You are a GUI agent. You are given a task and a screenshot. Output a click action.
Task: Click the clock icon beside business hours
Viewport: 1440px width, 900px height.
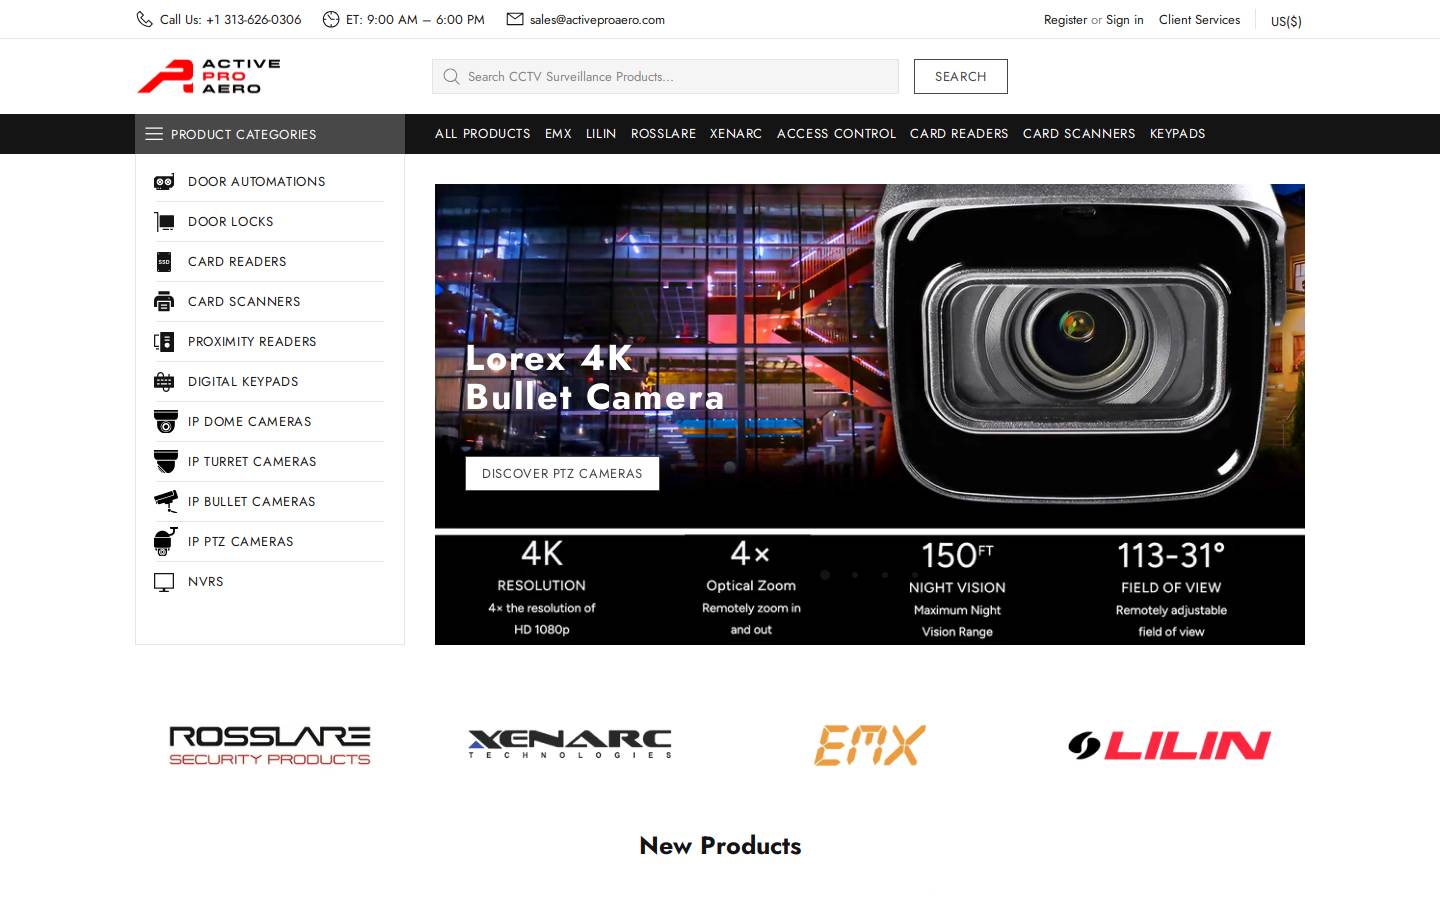point(331,19)
